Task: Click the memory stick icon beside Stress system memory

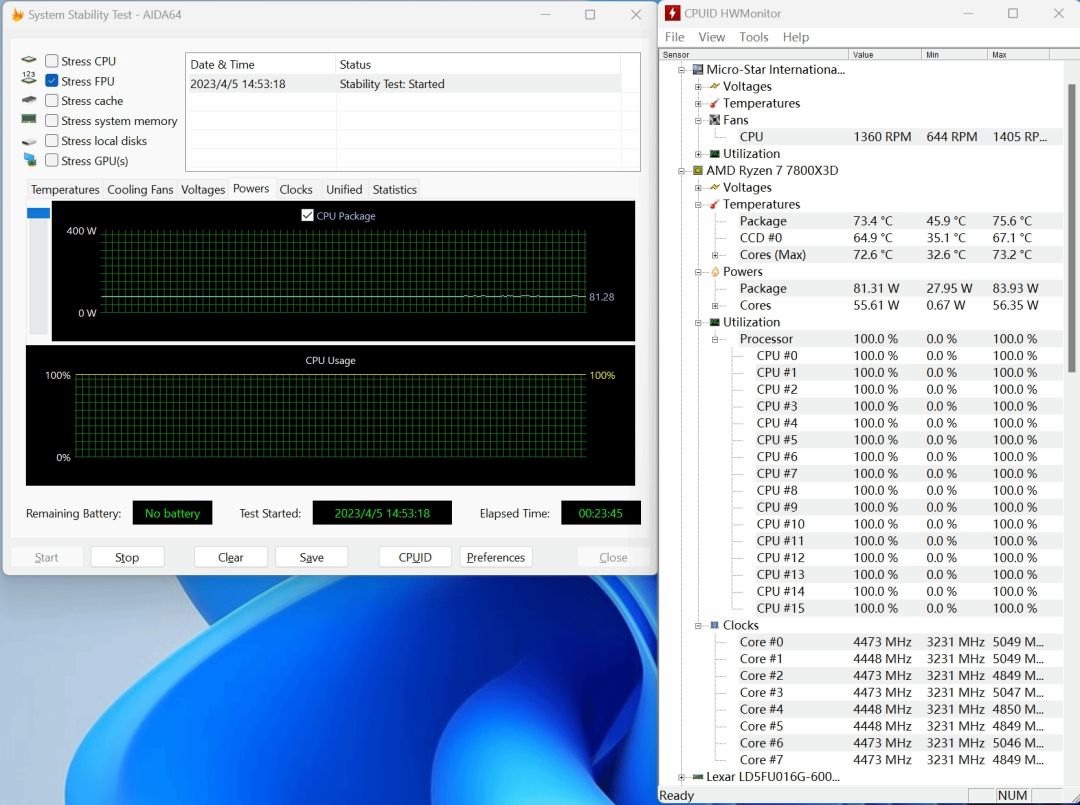Action: point(29,120)
